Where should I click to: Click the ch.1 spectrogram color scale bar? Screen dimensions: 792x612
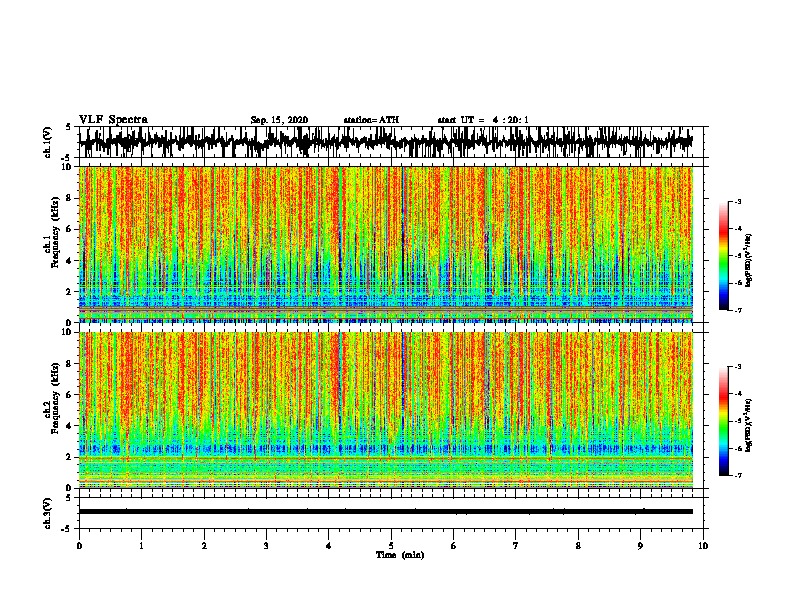pyautogui.click(x=724, y=256)
